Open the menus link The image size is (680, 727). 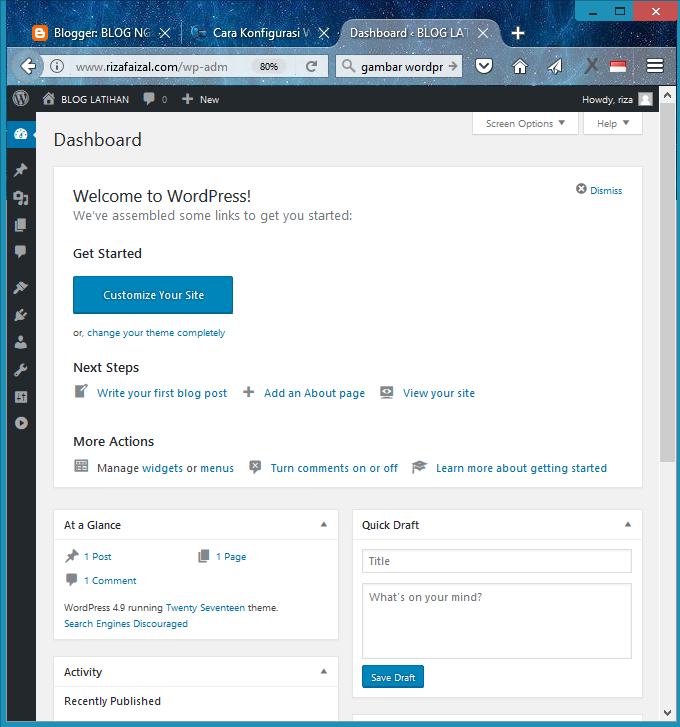(x=217, y=468)
